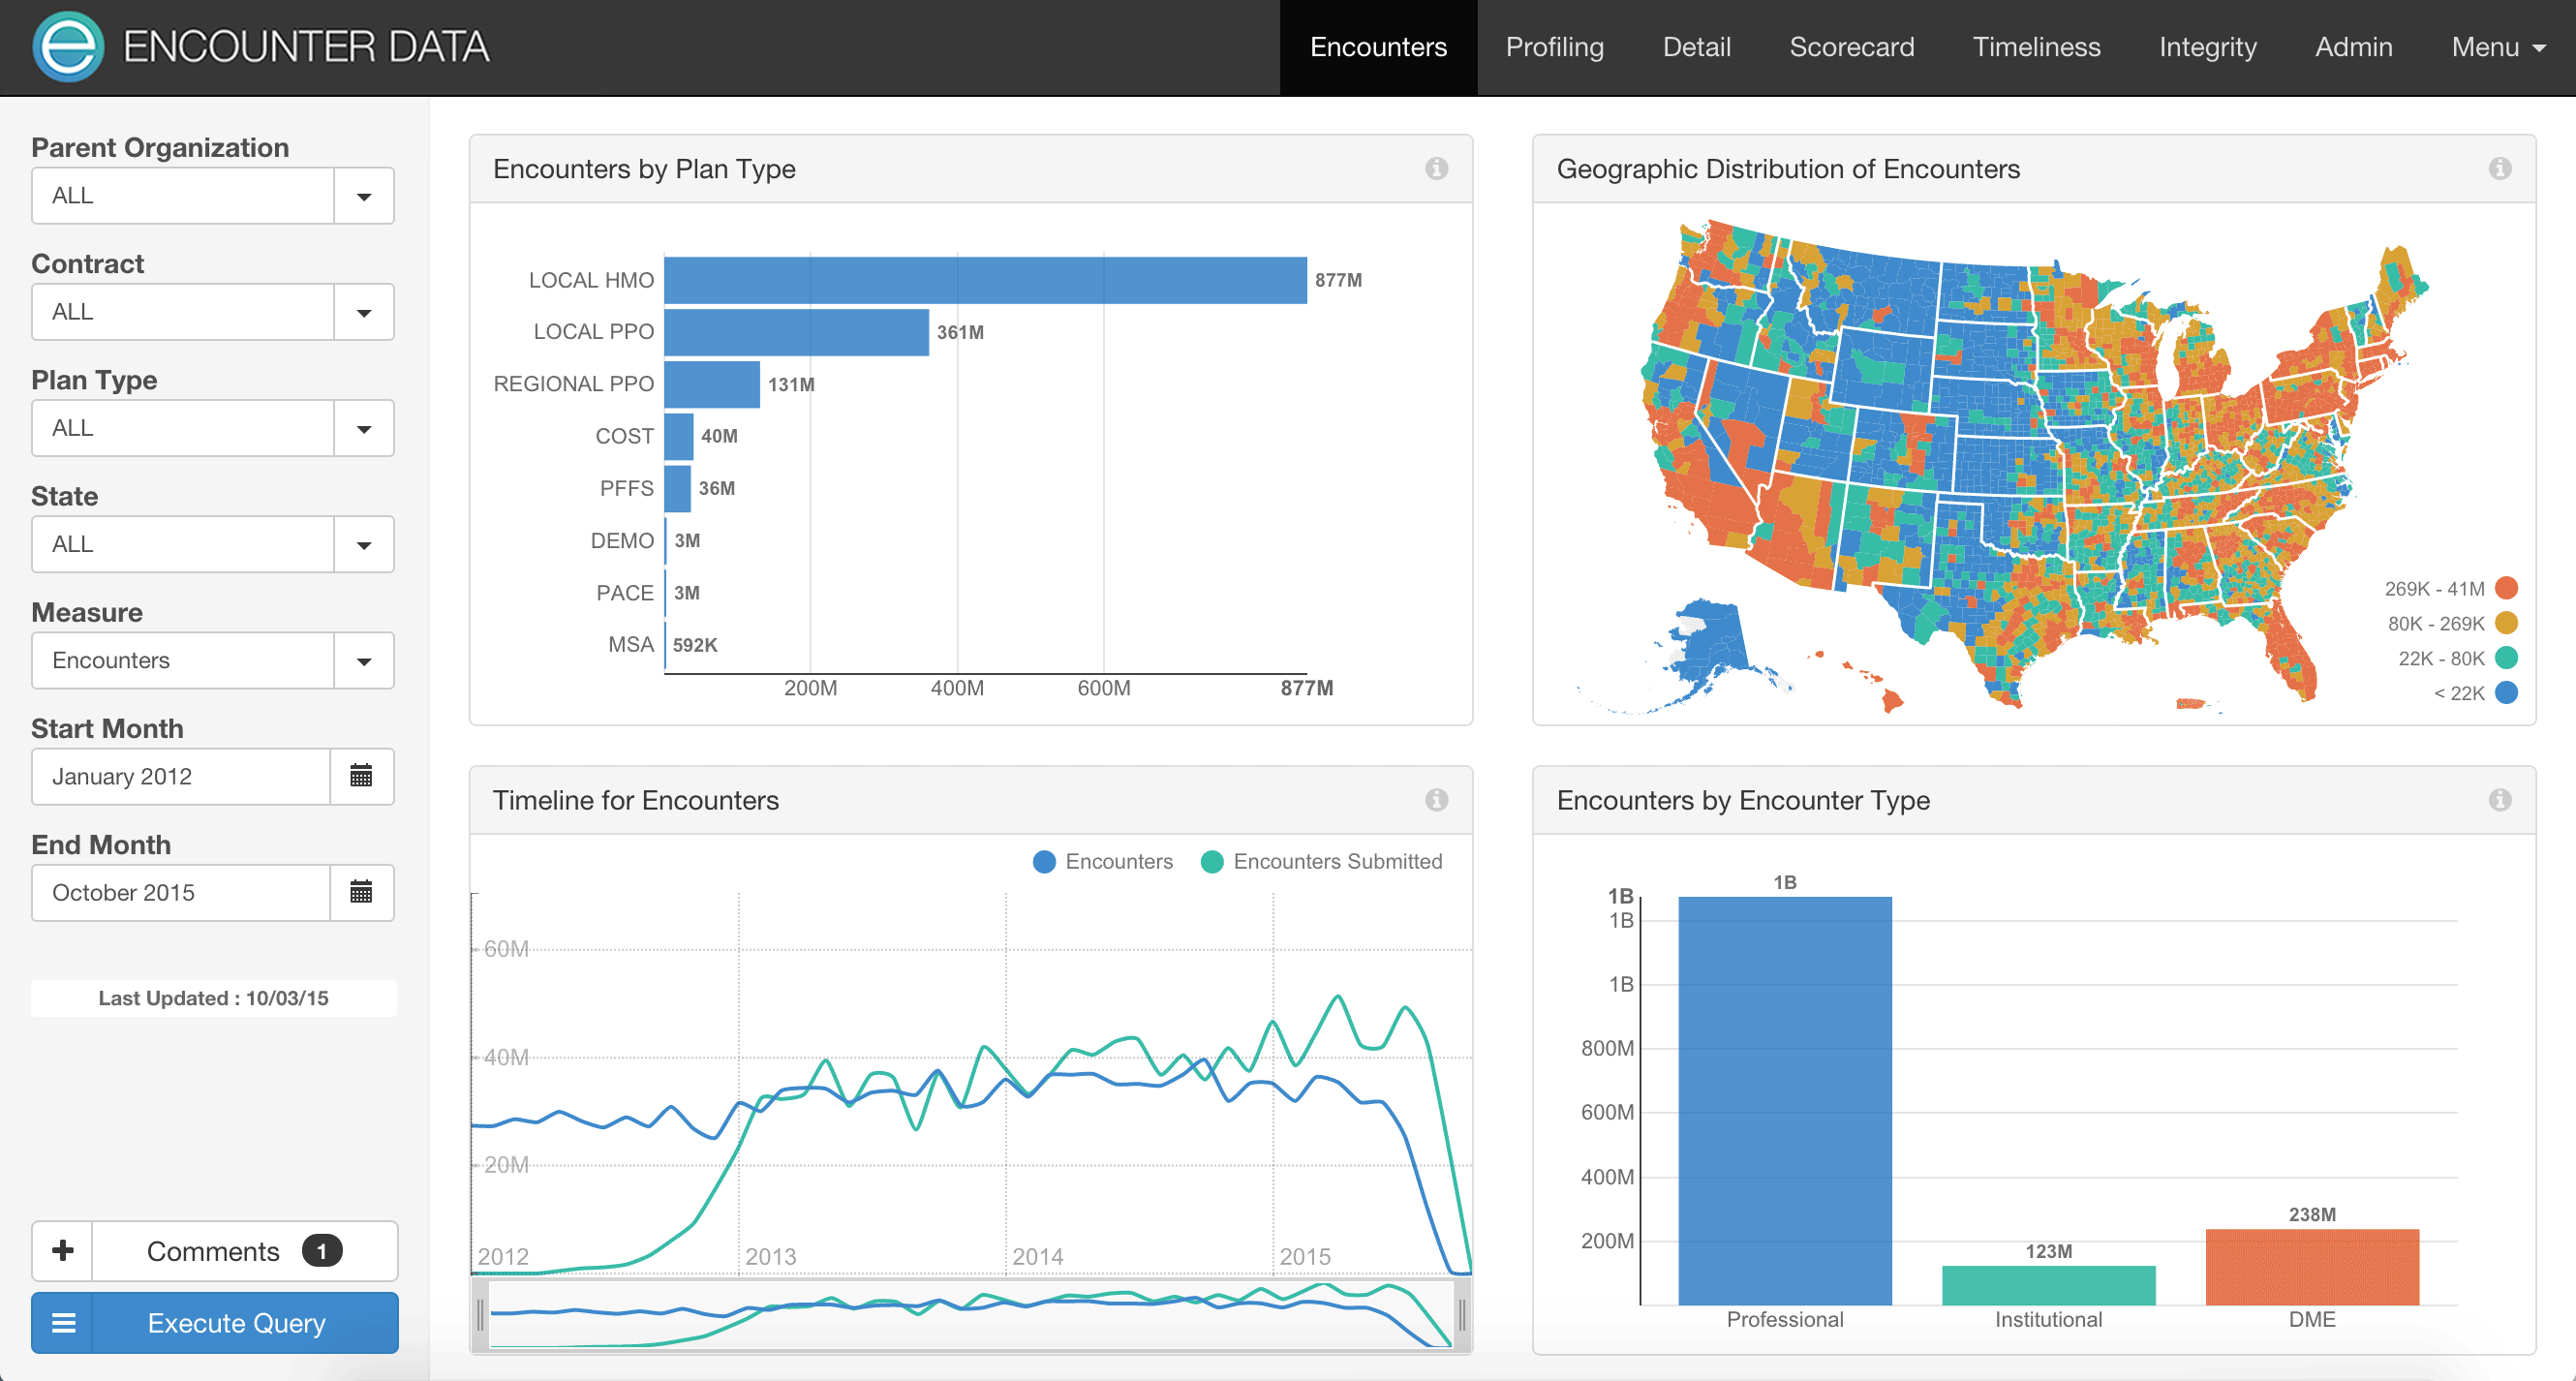Toggle the Encounters Submitted series legend
Viewport: 2576px width, 1381px height.
click(x=1321, y=861)
